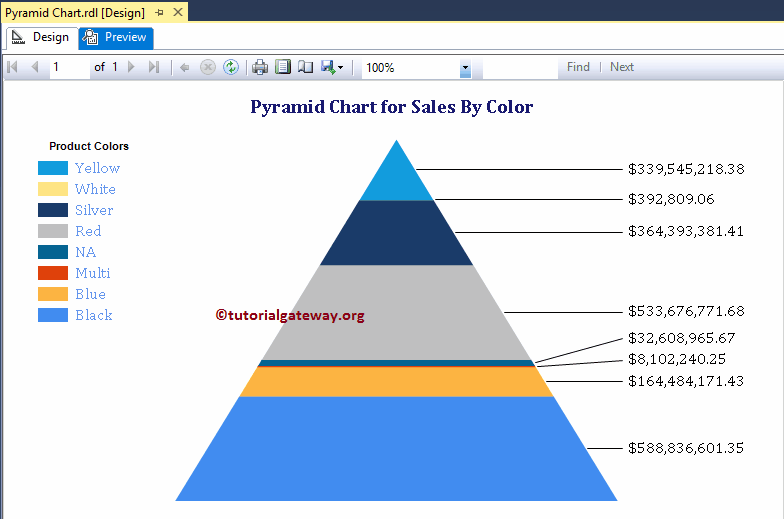
Task: Click the $364,393,381.41 data label
Action: coord(686,232)
